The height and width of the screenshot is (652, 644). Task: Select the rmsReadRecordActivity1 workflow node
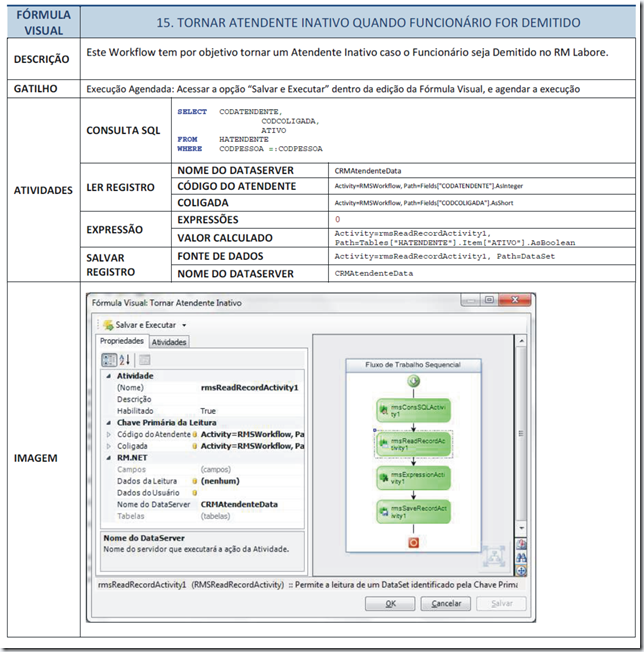(413, 444)
